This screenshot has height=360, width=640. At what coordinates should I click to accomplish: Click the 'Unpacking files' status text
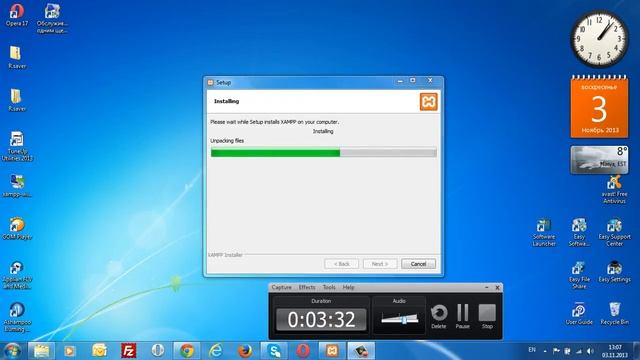click(227, 141)
